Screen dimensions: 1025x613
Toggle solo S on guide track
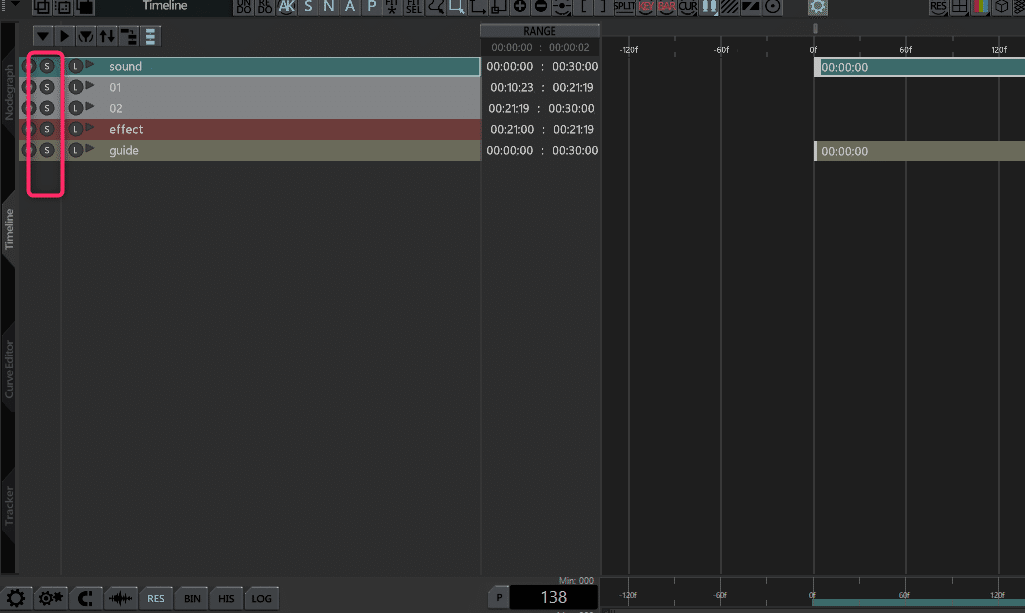point(46,150)
